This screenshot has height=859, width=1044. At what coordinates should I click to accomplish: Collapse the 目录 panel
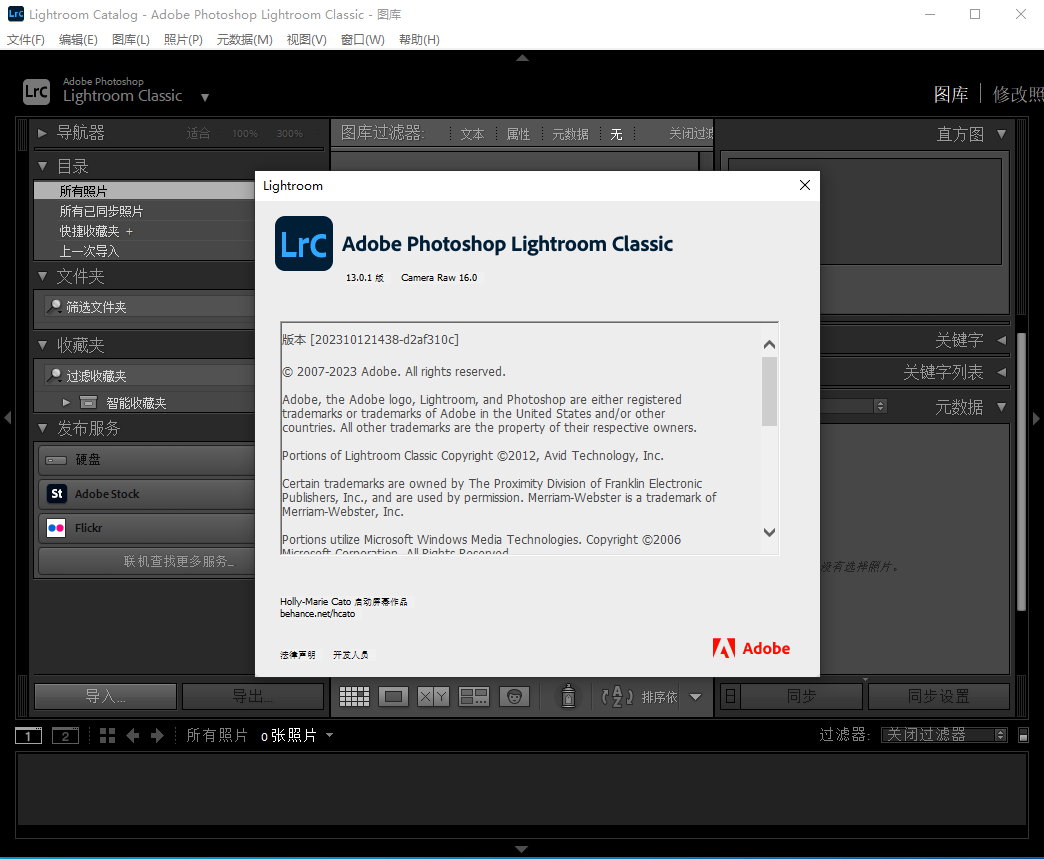(x=43, y=166)
